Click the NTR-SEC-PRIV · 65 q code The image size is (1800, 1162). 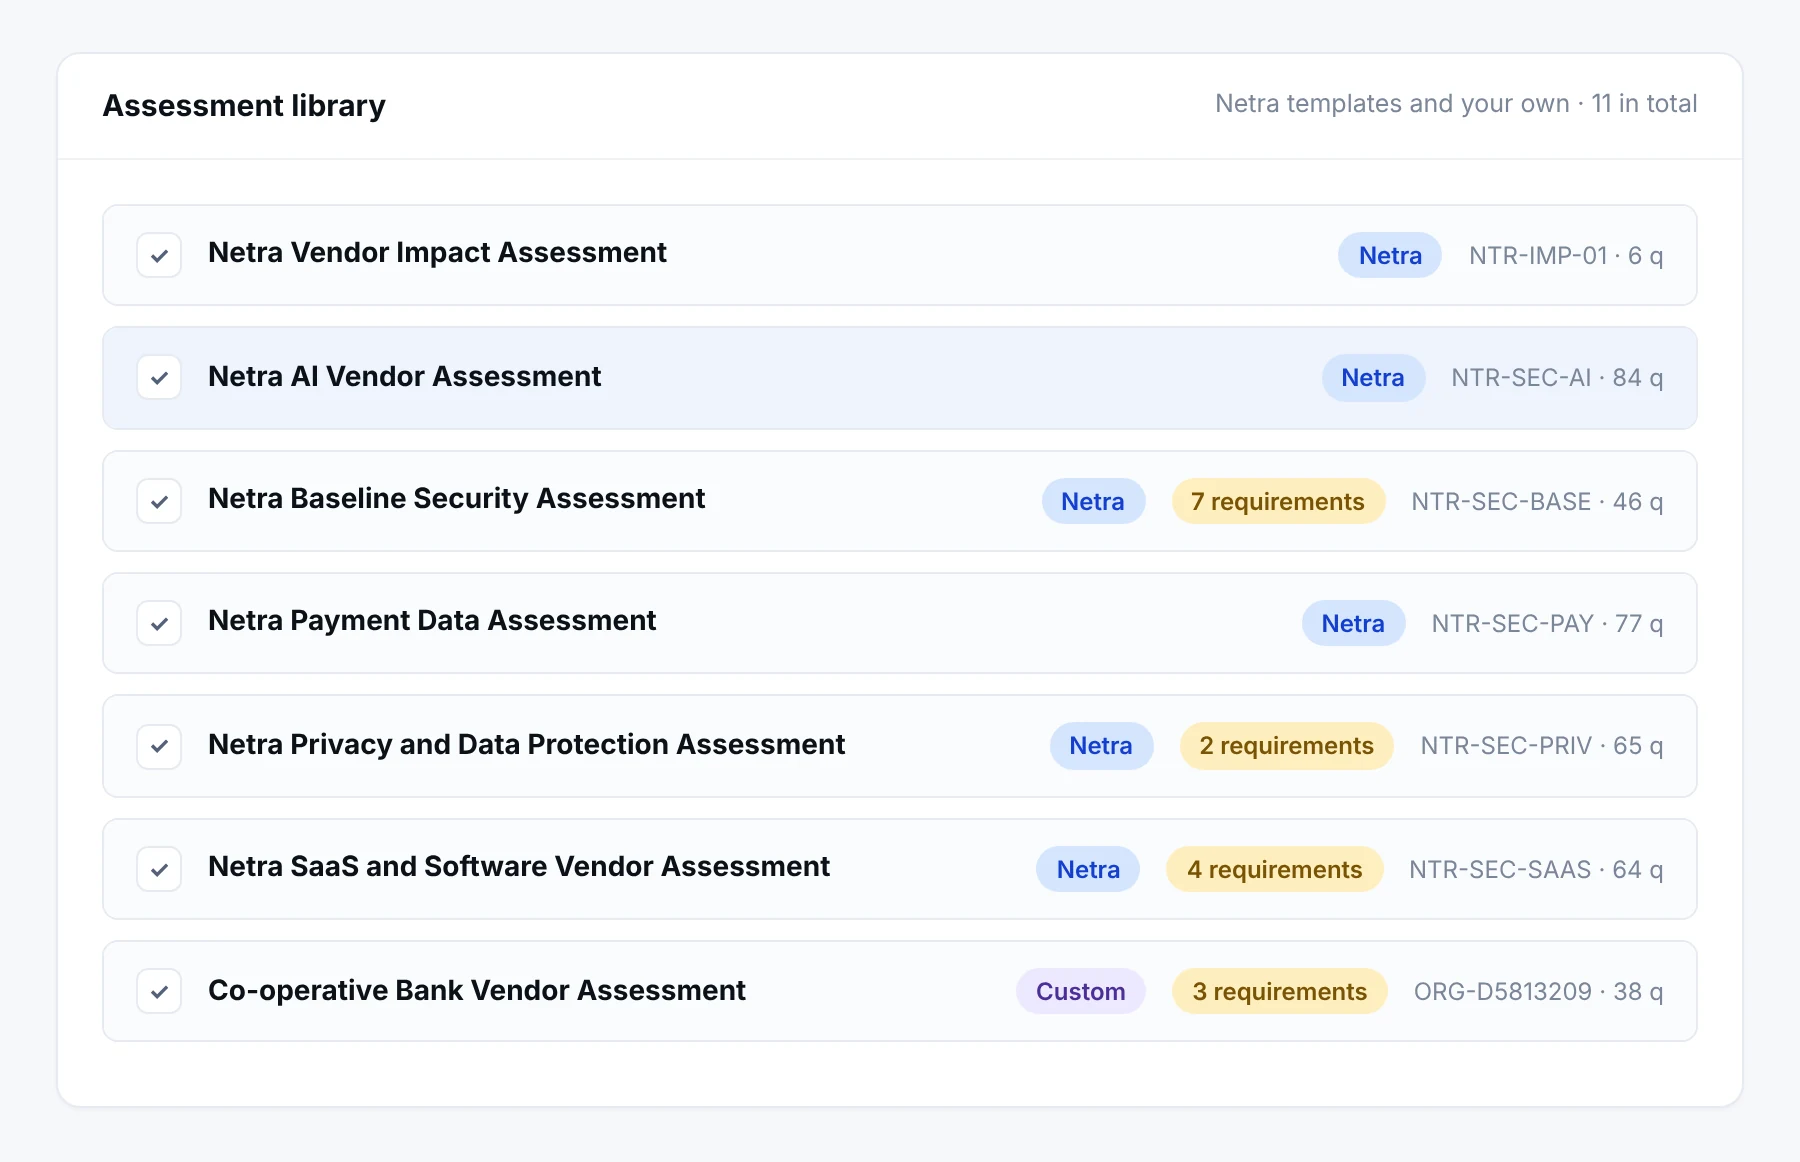click(x=1542, y=746)
